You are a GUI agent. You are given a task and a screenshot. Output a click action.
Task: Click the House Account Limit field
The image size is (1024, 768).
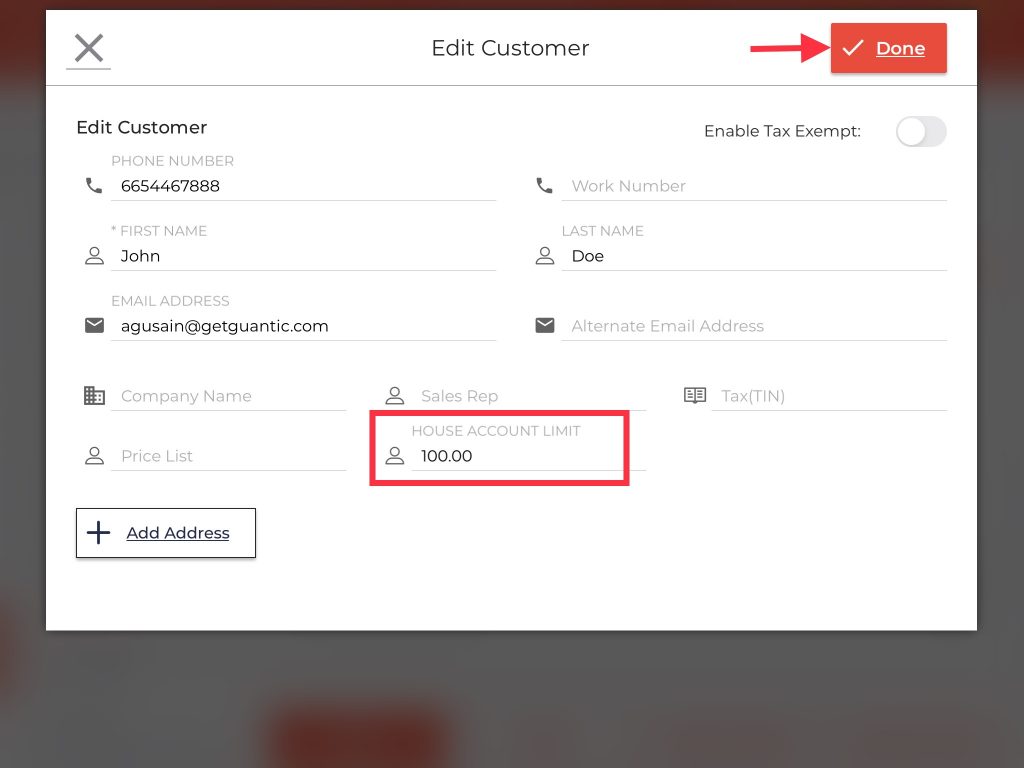(x=515, y=456)
